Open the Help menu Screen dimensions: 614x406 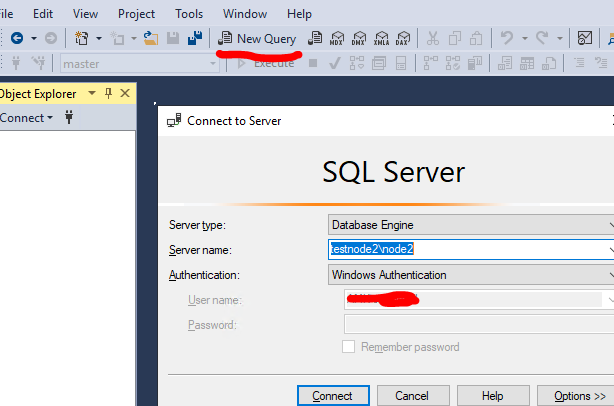299,14
